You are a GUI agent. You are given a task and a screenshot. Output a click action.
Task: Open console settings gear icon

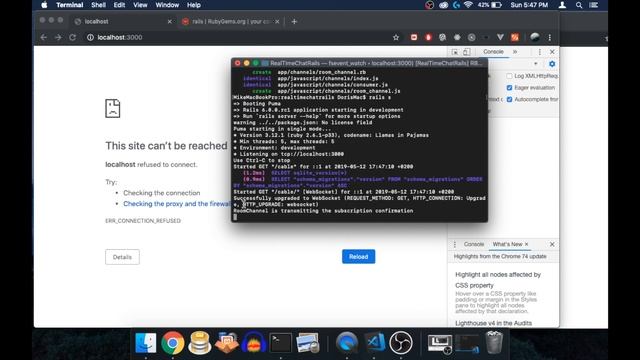pos(552,64)
